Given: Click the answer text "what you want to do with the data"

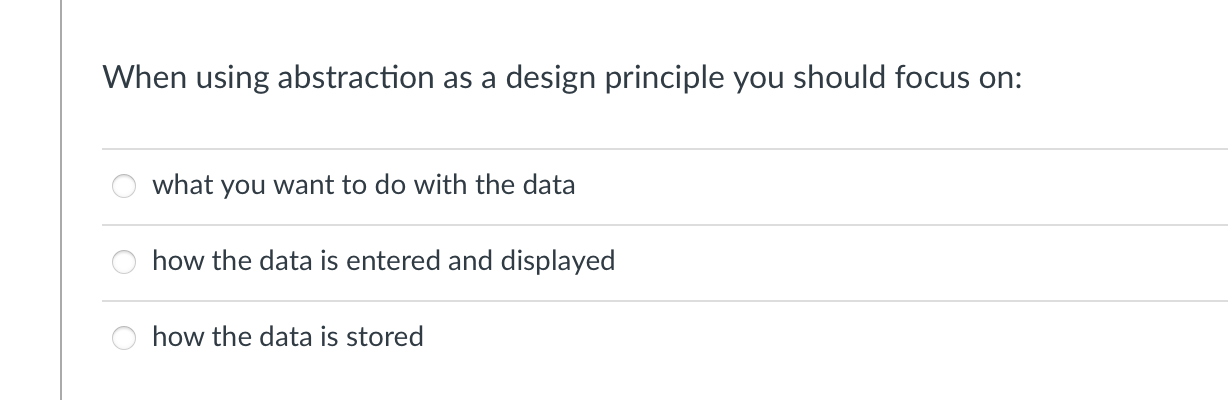Looking at the screenshot, I should [x=363, y=185].
